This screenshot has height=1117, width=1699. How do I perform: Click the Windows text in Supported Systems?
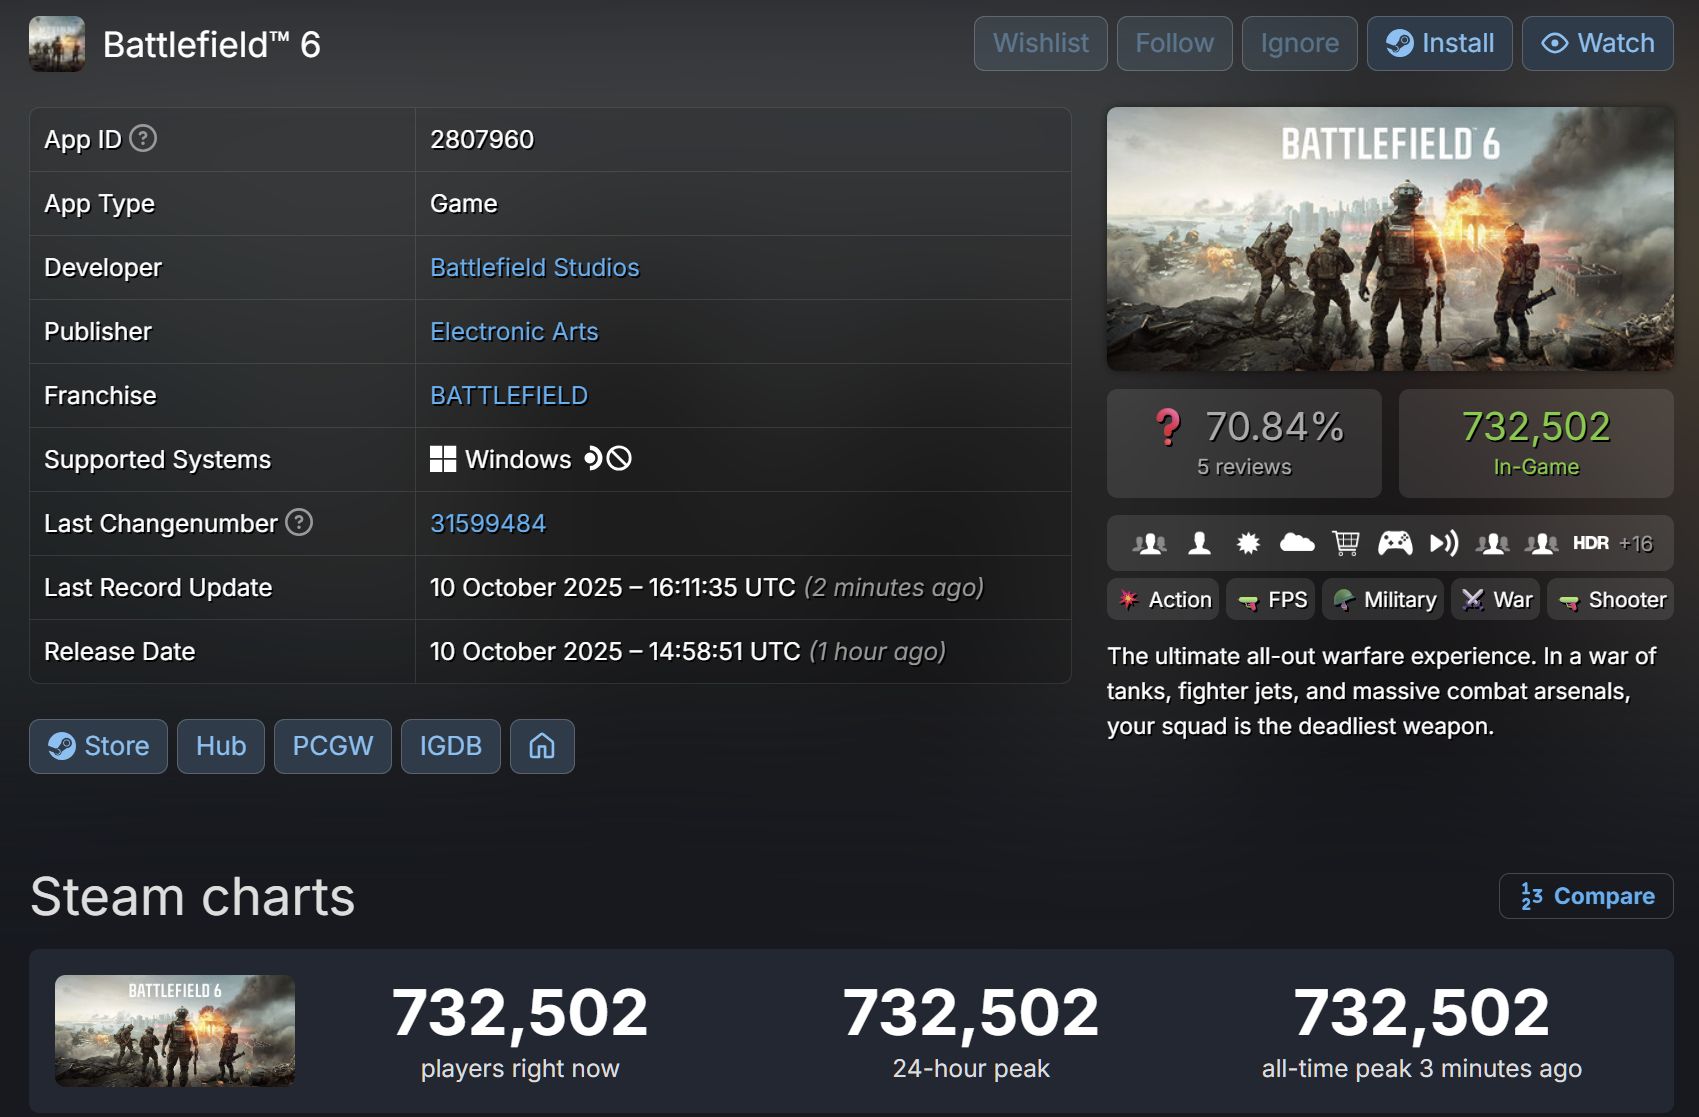[x=518, y=459]
